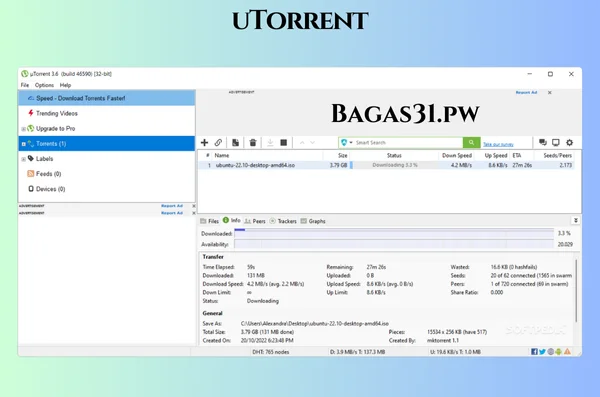
Task: Sort torrents by Seeds/Peers column header
Action: (x=554, y=155)
